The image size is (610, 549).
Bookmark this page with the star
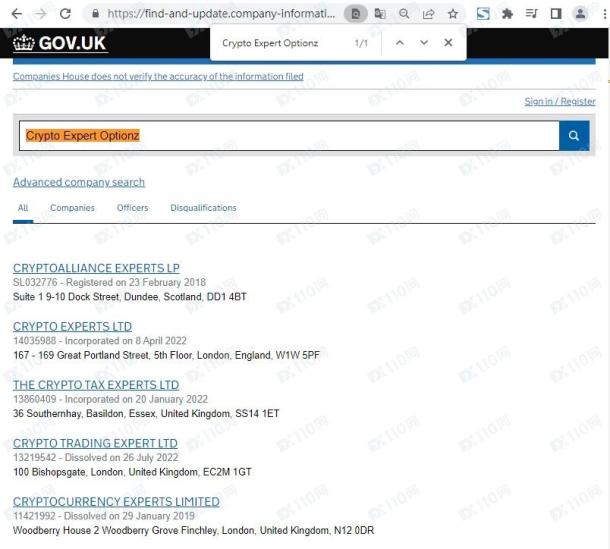pyautogui.click(x=453, y=14)
